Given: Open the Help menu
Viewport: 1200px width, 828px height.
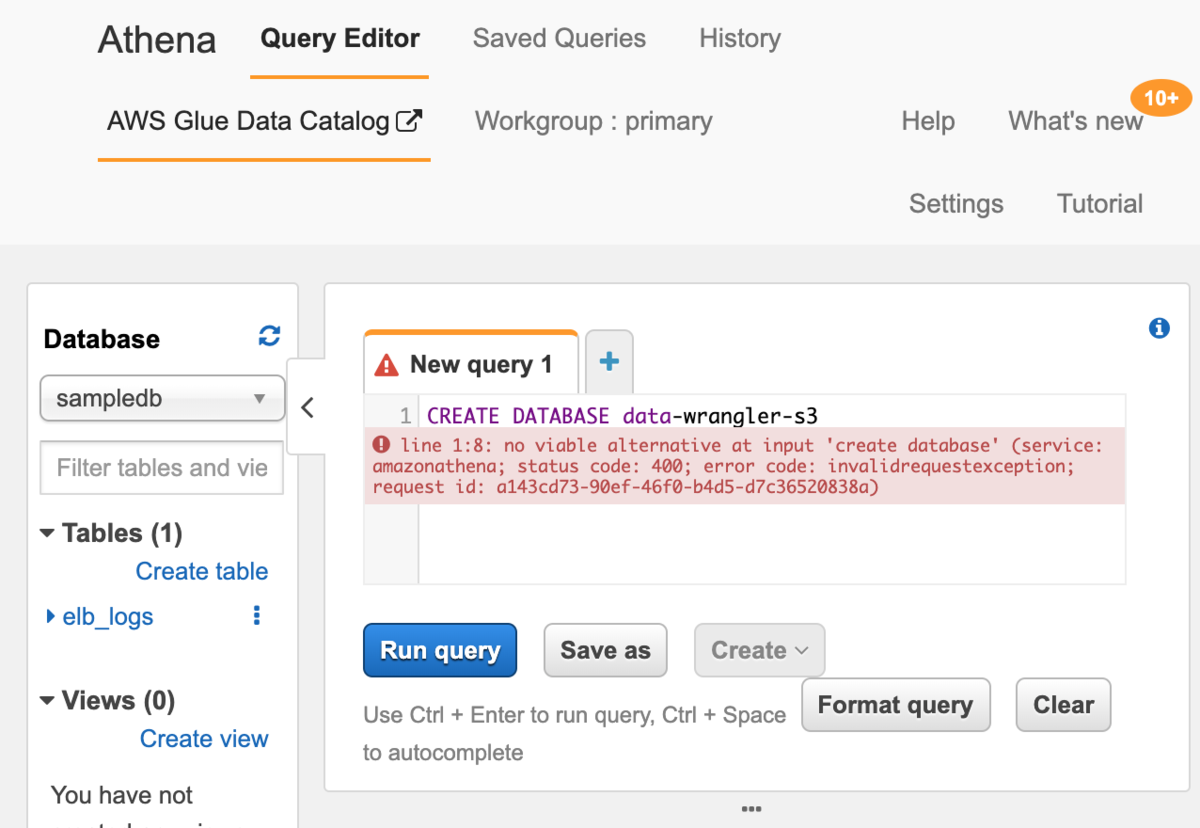Looking at the screenshot, I should pos(928,122).
